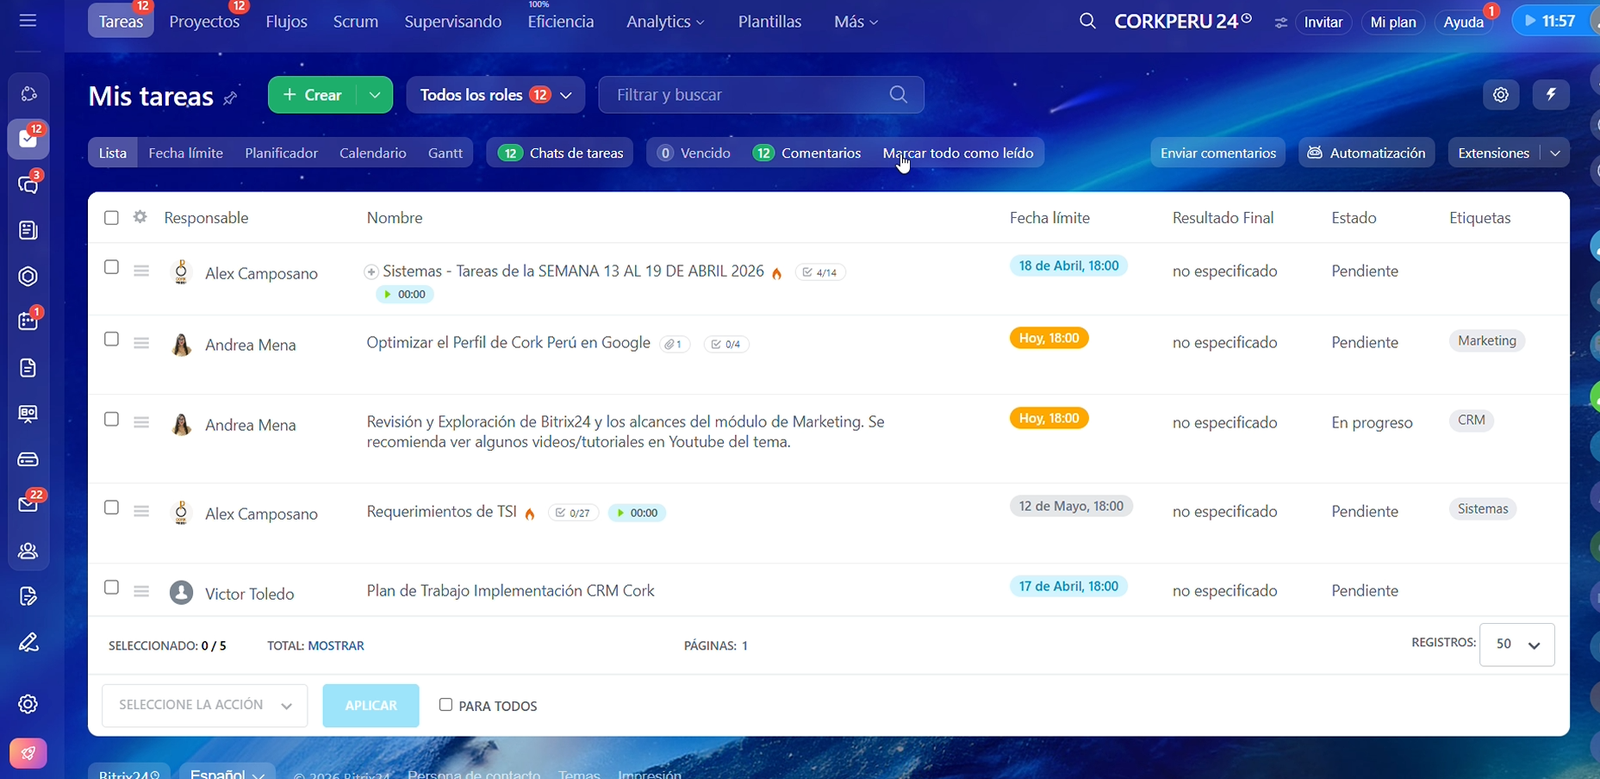Click the Enviar comentarios button
The height and width of the screenshot is (779, 1600).
pyautogui.click(x=1218, y=153)
